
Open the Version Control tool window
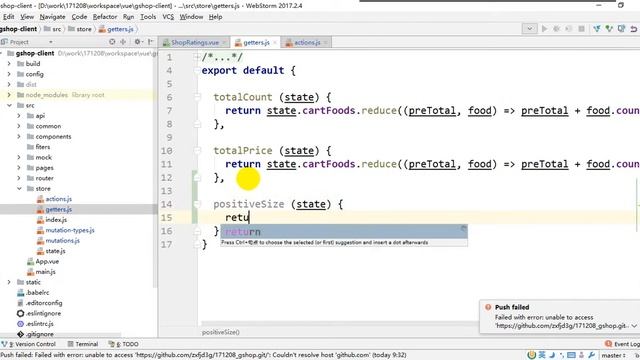click(x=29, y=344)
